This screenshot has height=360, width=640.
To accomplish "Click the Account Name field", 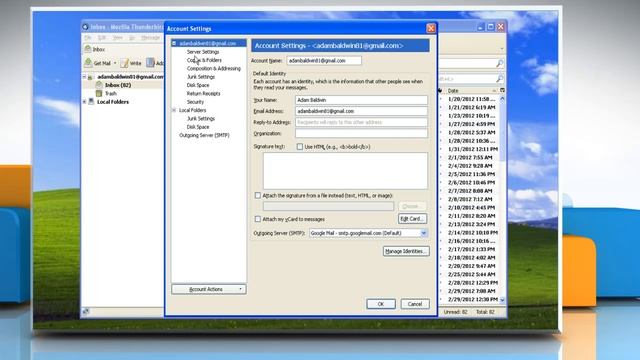I will click(x=324, y=60).
